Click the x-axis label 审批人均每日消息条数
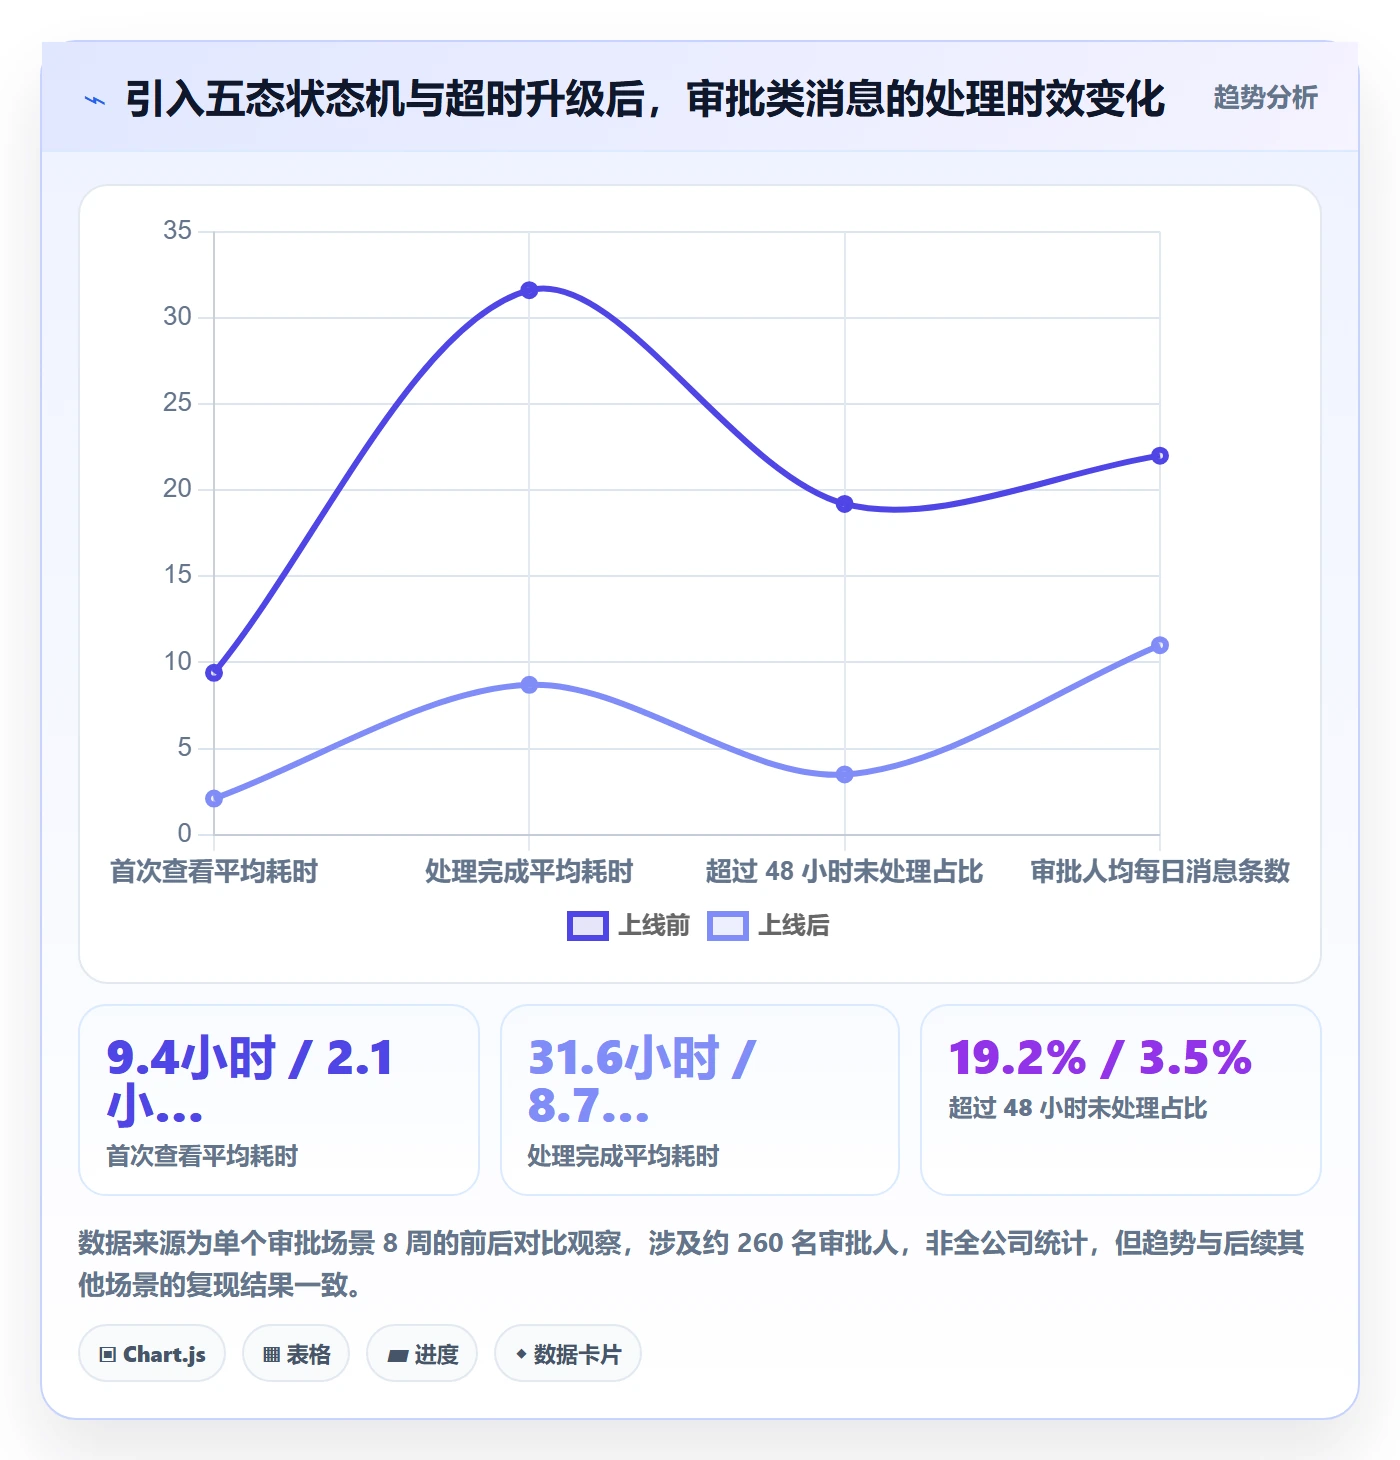The height and width of the screenshot is (1460, 1400). pyautogui.click(x=1160, y=872)
